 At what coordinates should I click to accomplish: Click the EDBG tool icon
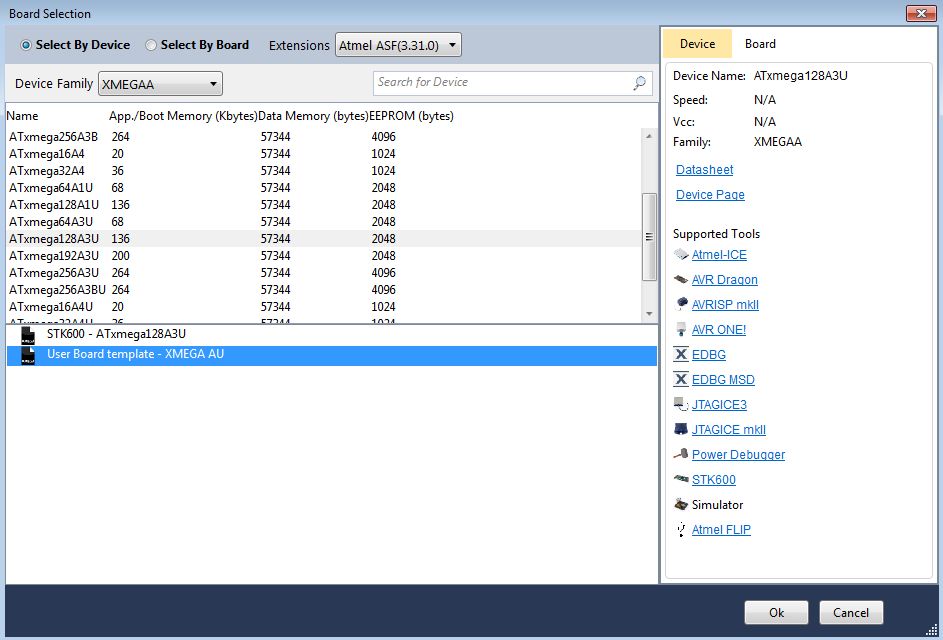(681, 355)
